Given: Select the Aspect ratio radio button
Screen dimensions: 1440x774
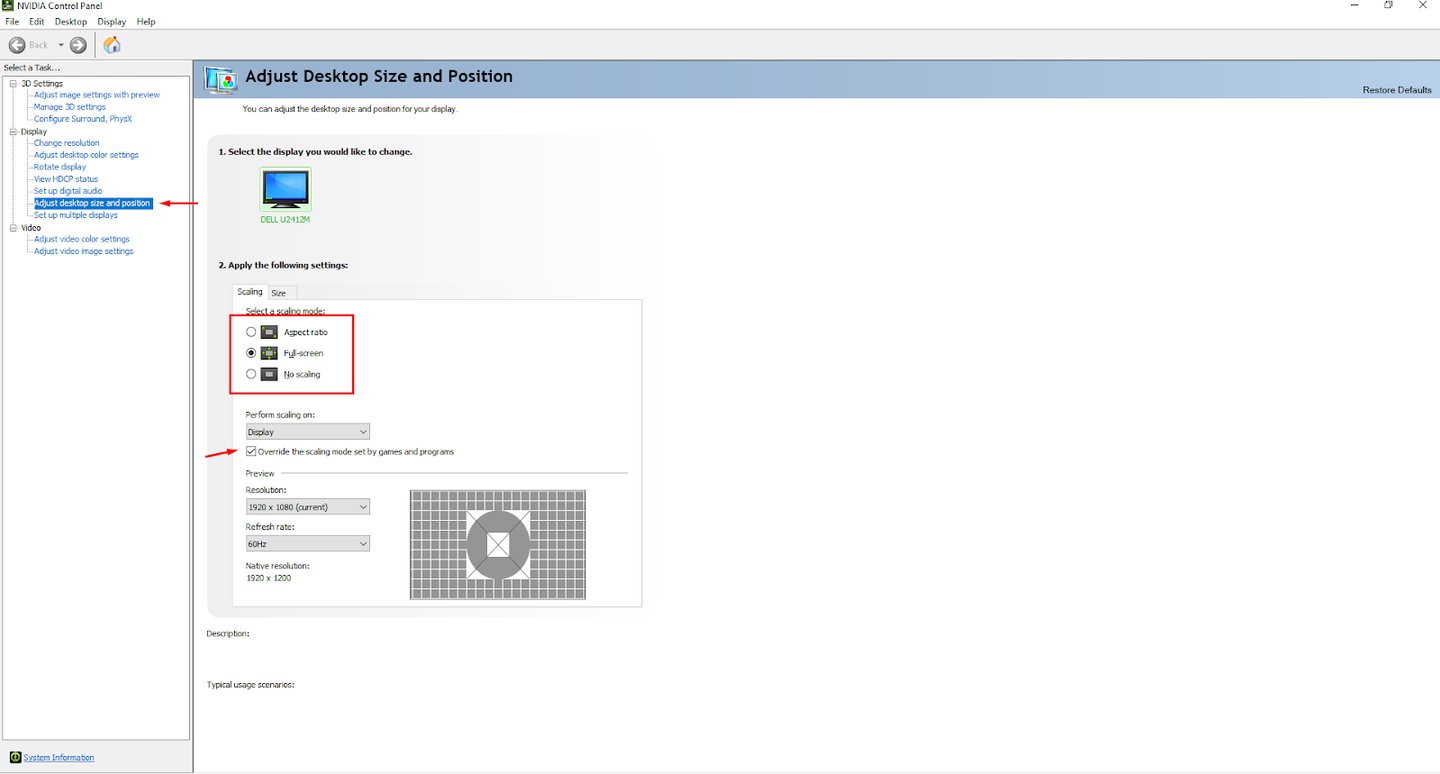Looking at the screenshot, I should (251, 331).
